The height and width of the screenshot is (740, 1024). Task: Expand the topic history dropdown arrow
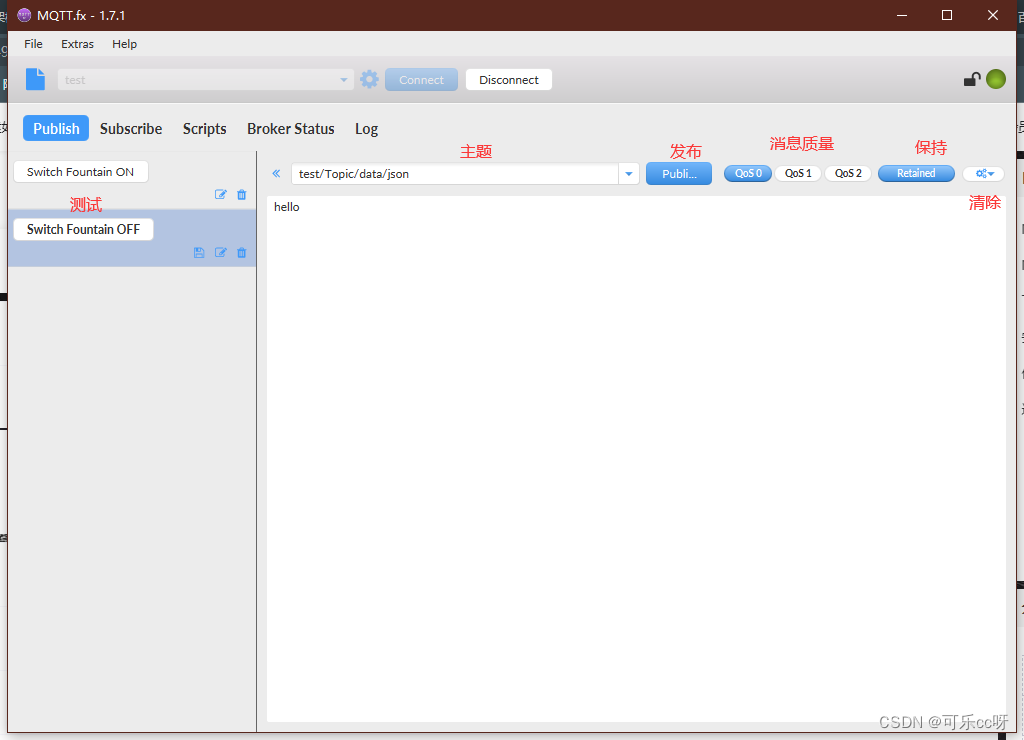628,174
